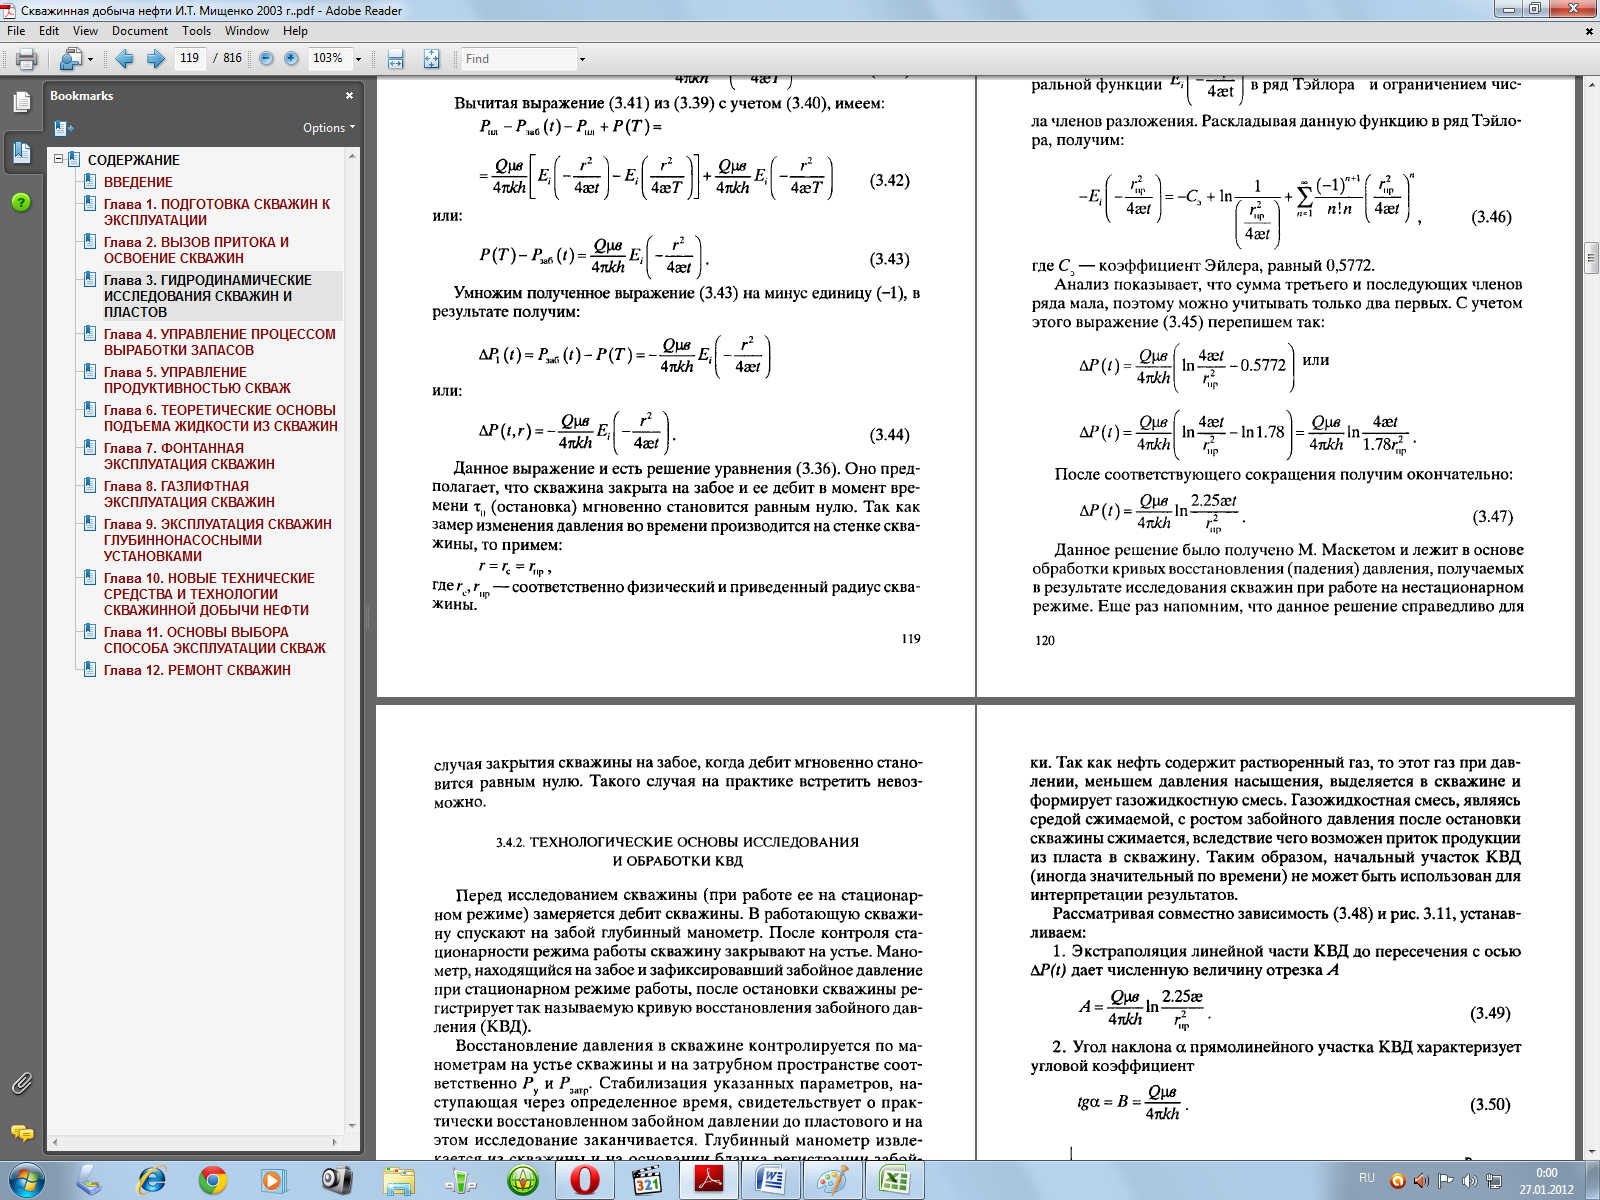Screen dimensions: 1600x1200
Task: Open bookmark Глава 7. ФОНТАННАЯ ЭКСПЛУАТАЦИЯ
Action: pos(189,456)
